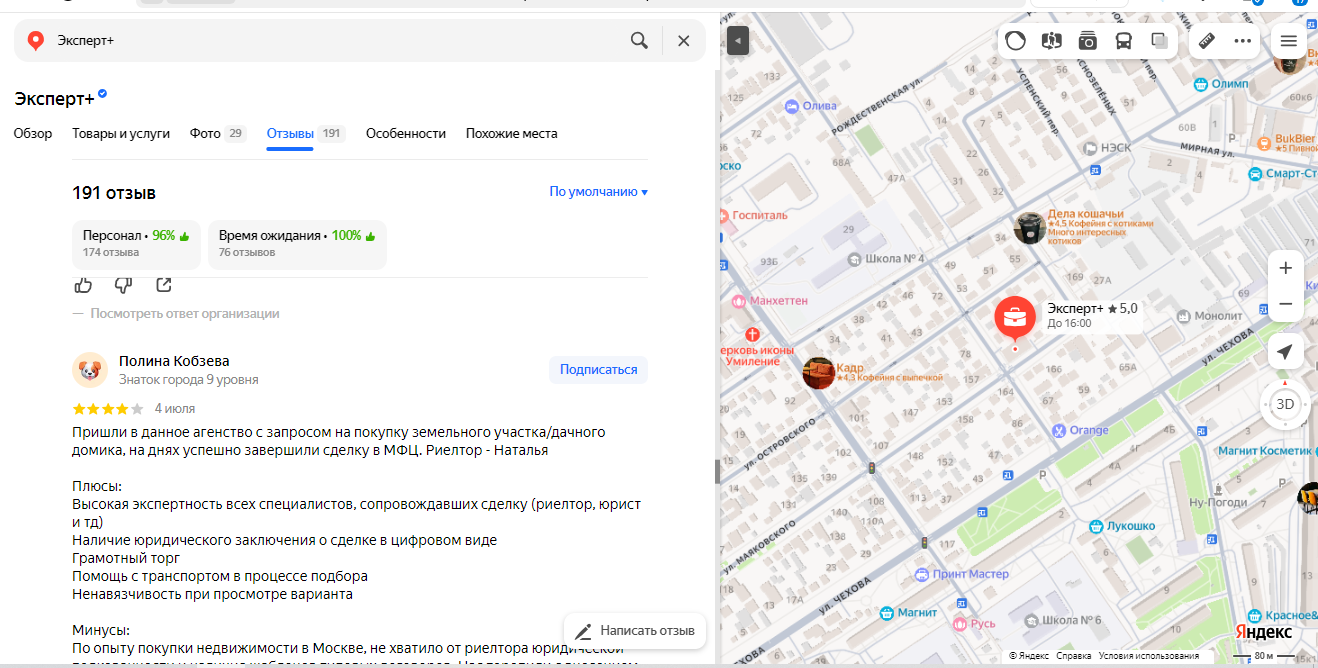Open the hamburger menu on the map
The height and width of the screenshot is (668, 1318).
pyautogui.click(x=1288, y=41)
